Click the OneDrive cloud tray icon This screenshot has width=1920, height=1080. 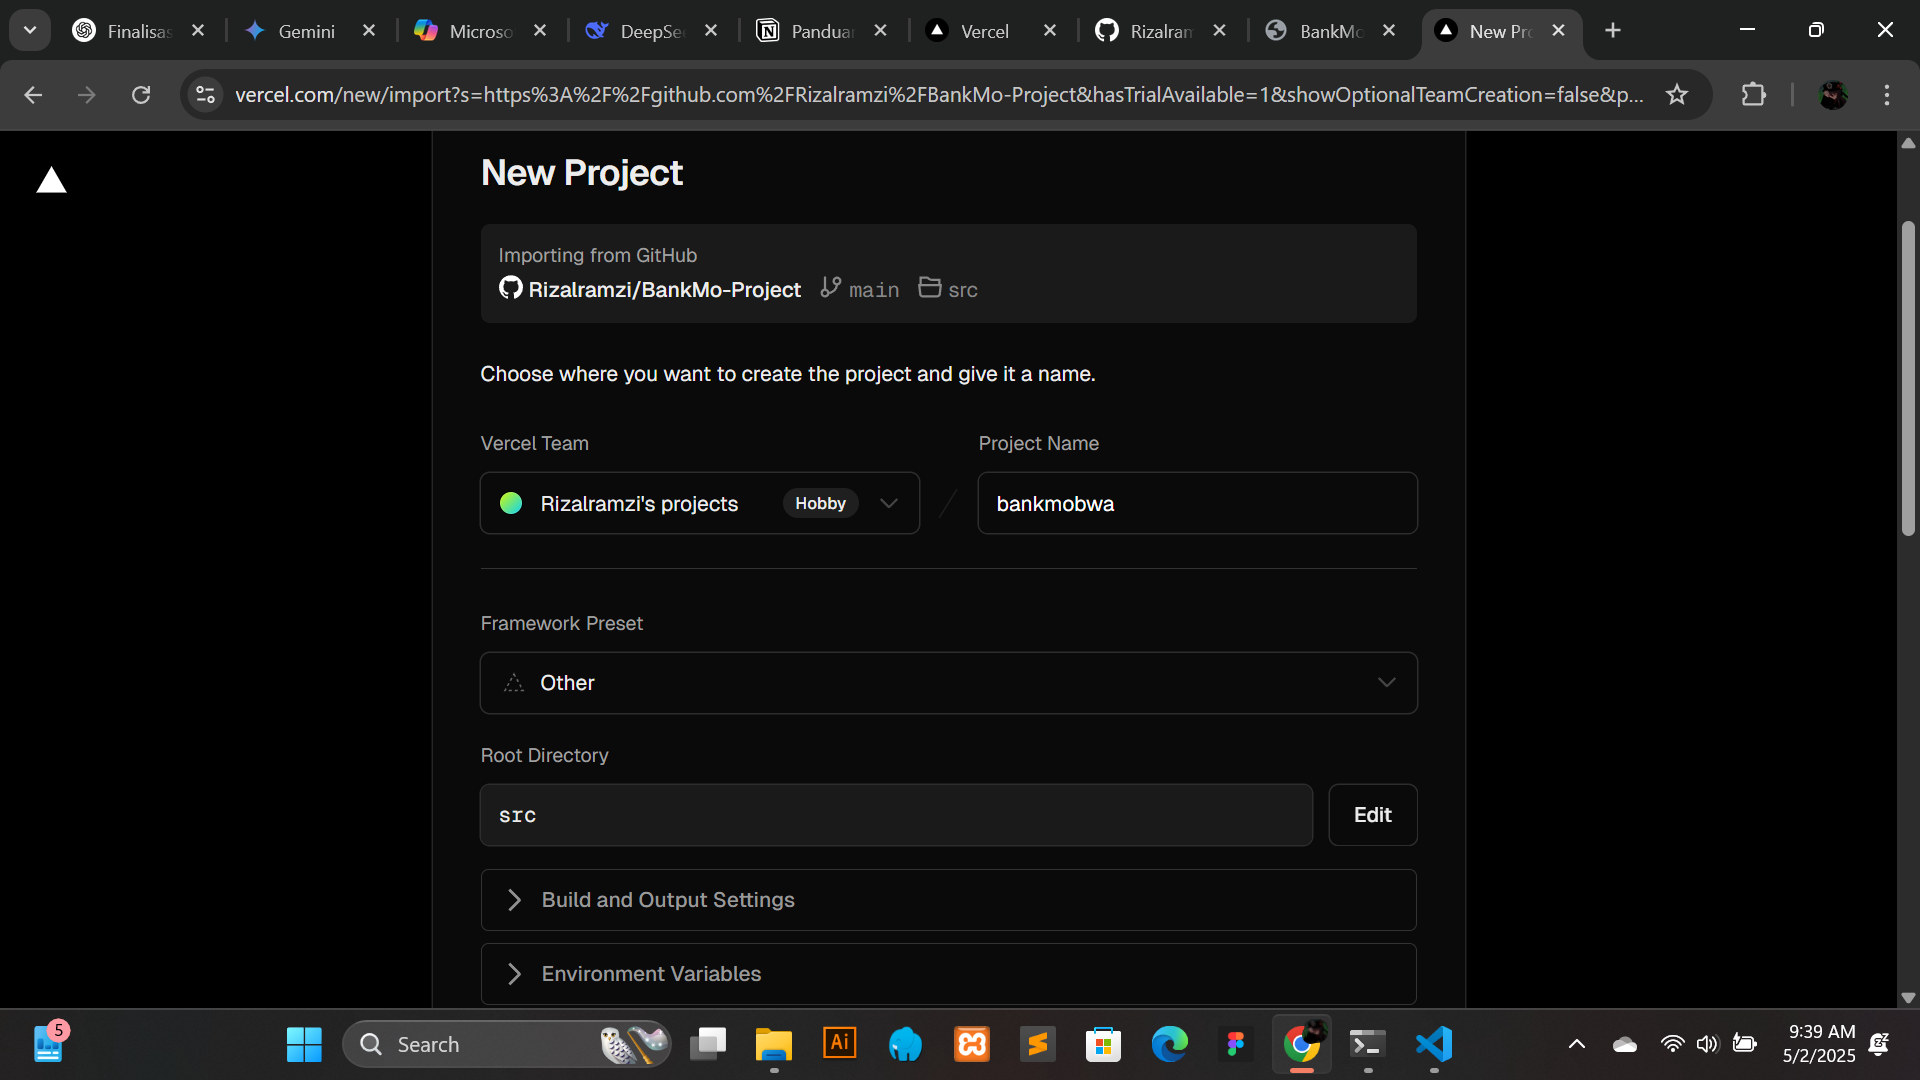point(1625,1045)
